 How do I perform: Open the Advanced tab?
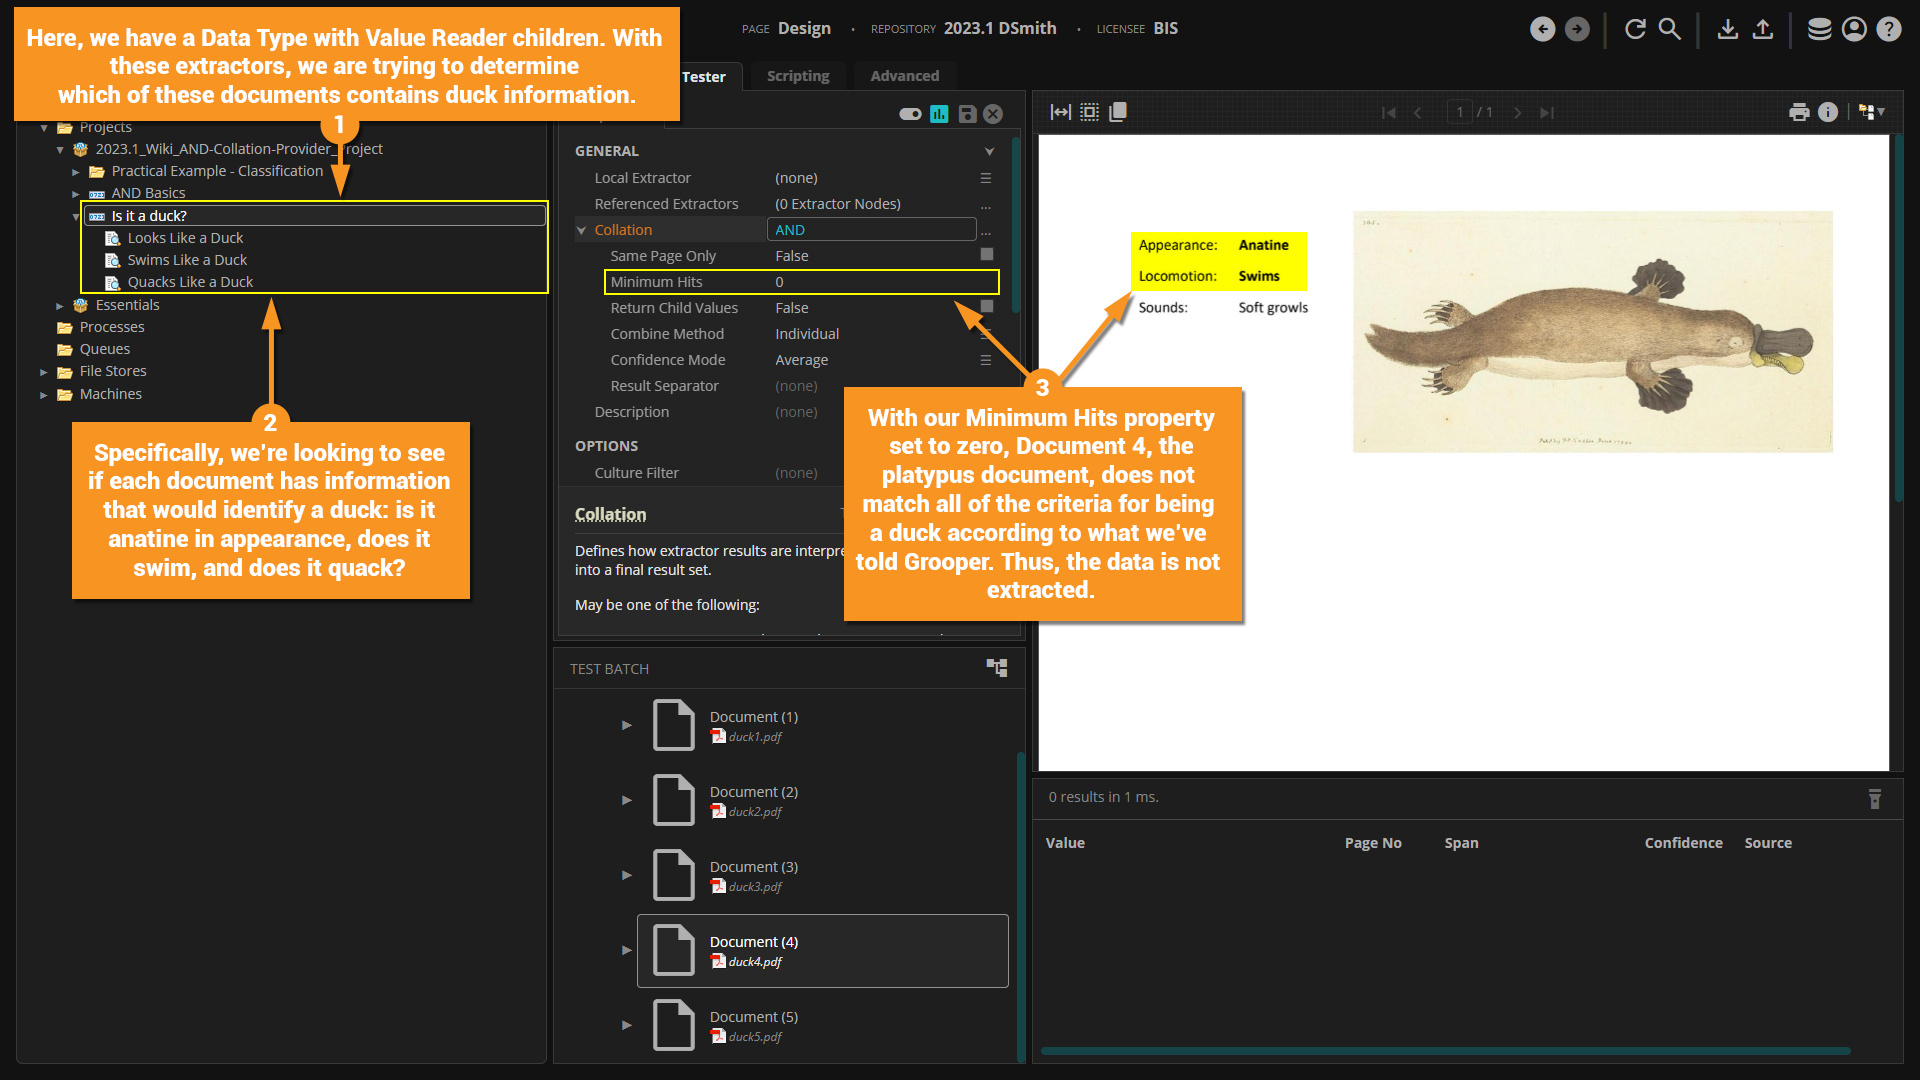[x=904, y=76]
